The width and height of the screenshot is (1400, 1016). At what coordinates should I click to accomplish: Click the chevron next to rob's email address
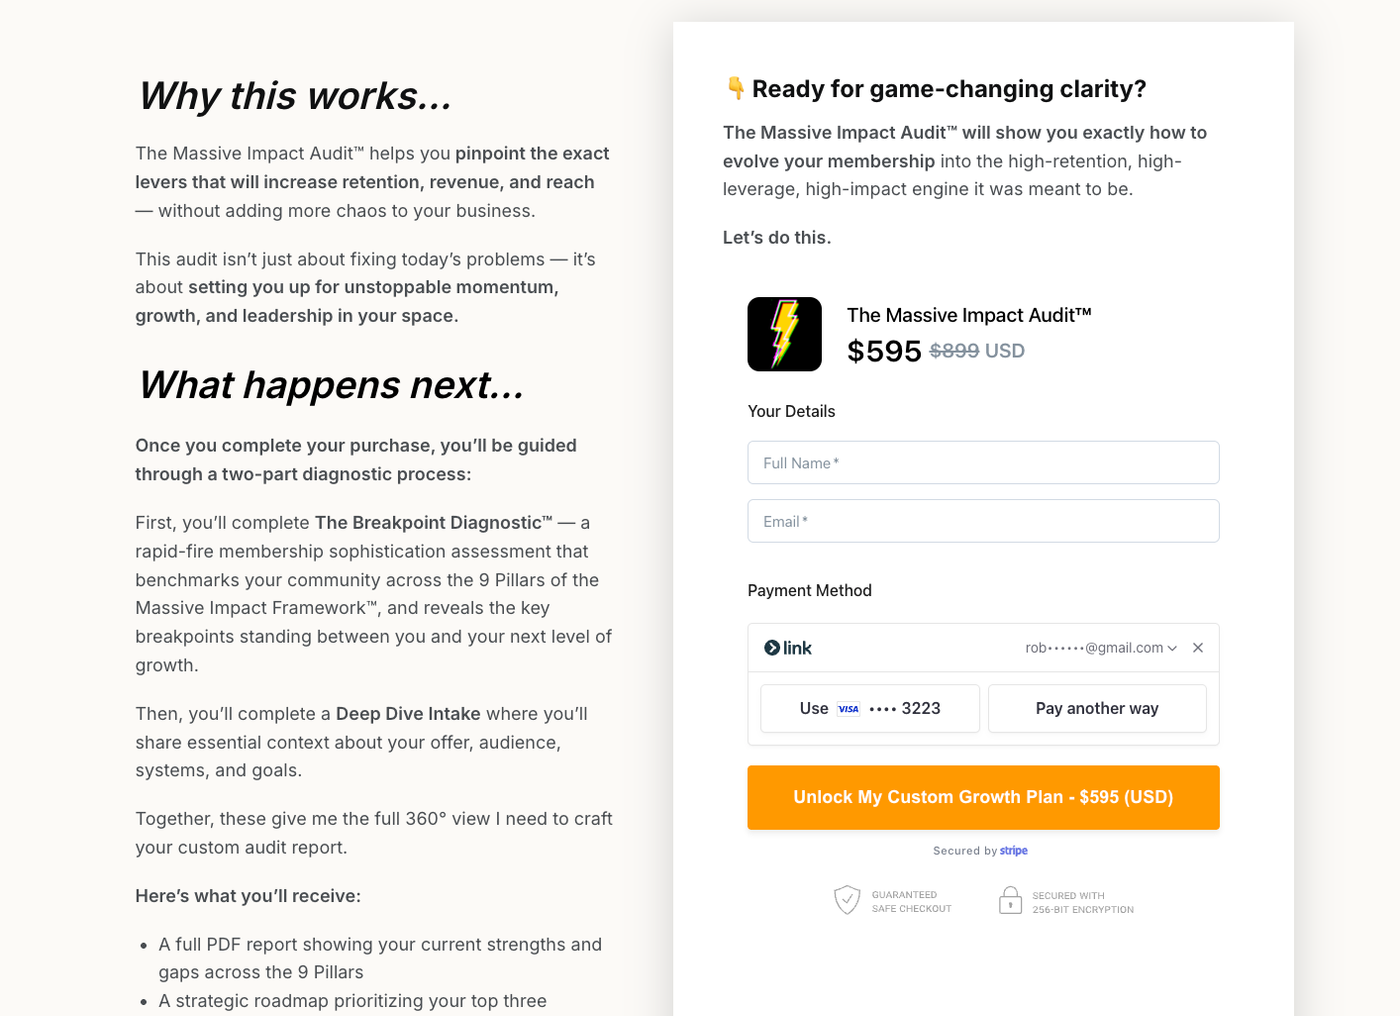pyautogui.click(x=1172, y=648)
